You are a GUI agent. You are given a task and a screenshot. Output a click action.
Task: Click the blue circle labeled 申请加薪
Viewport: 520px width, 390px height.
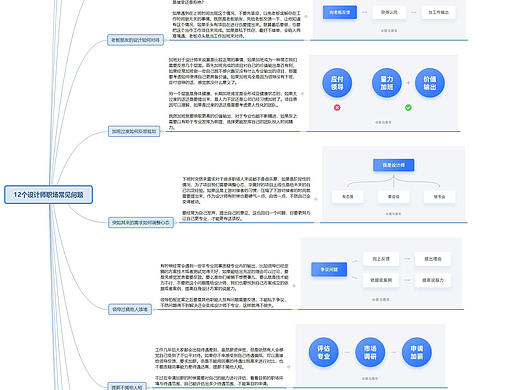[417, 352]
